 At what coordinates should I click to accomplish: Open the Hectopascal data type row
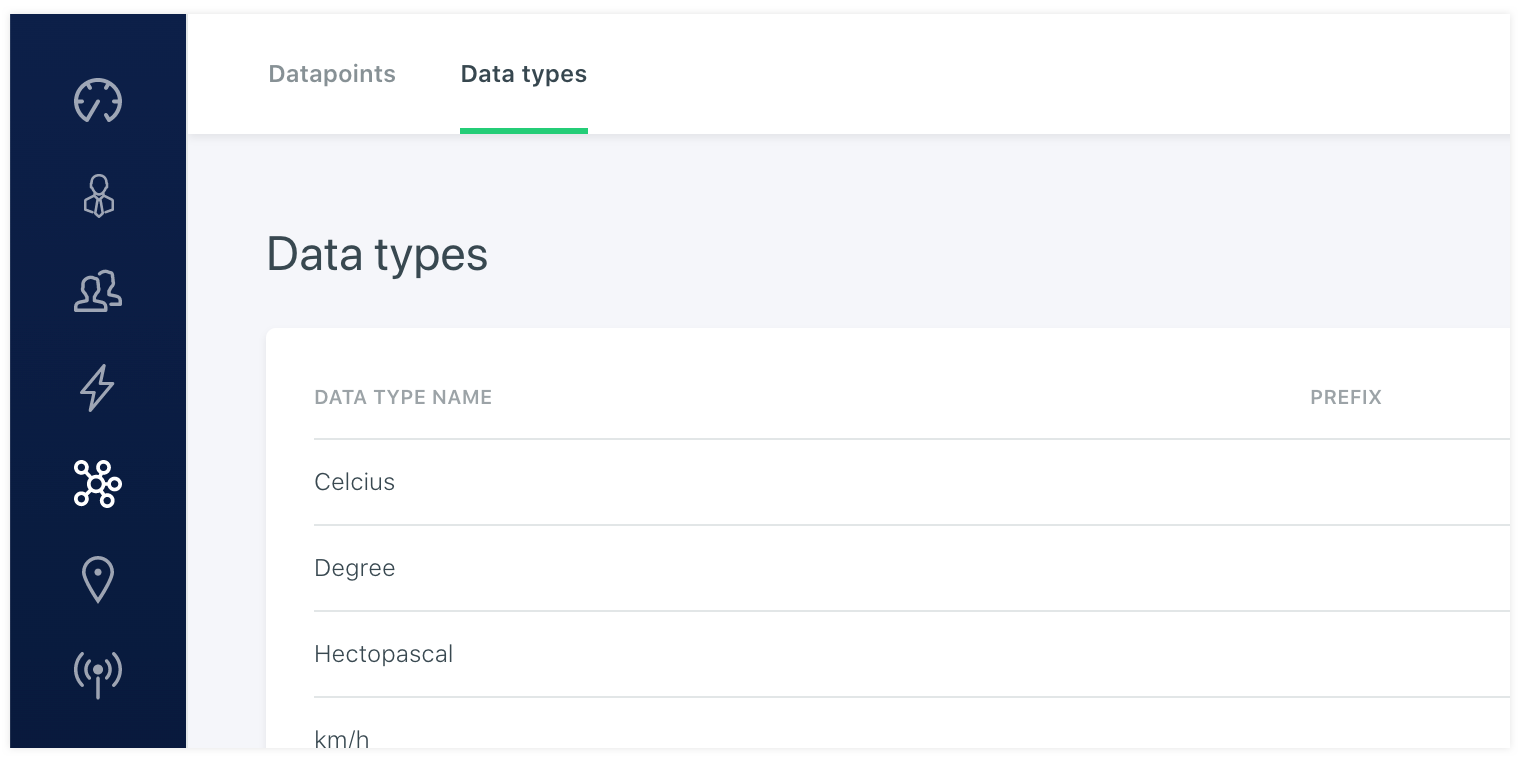pos(384,654)
